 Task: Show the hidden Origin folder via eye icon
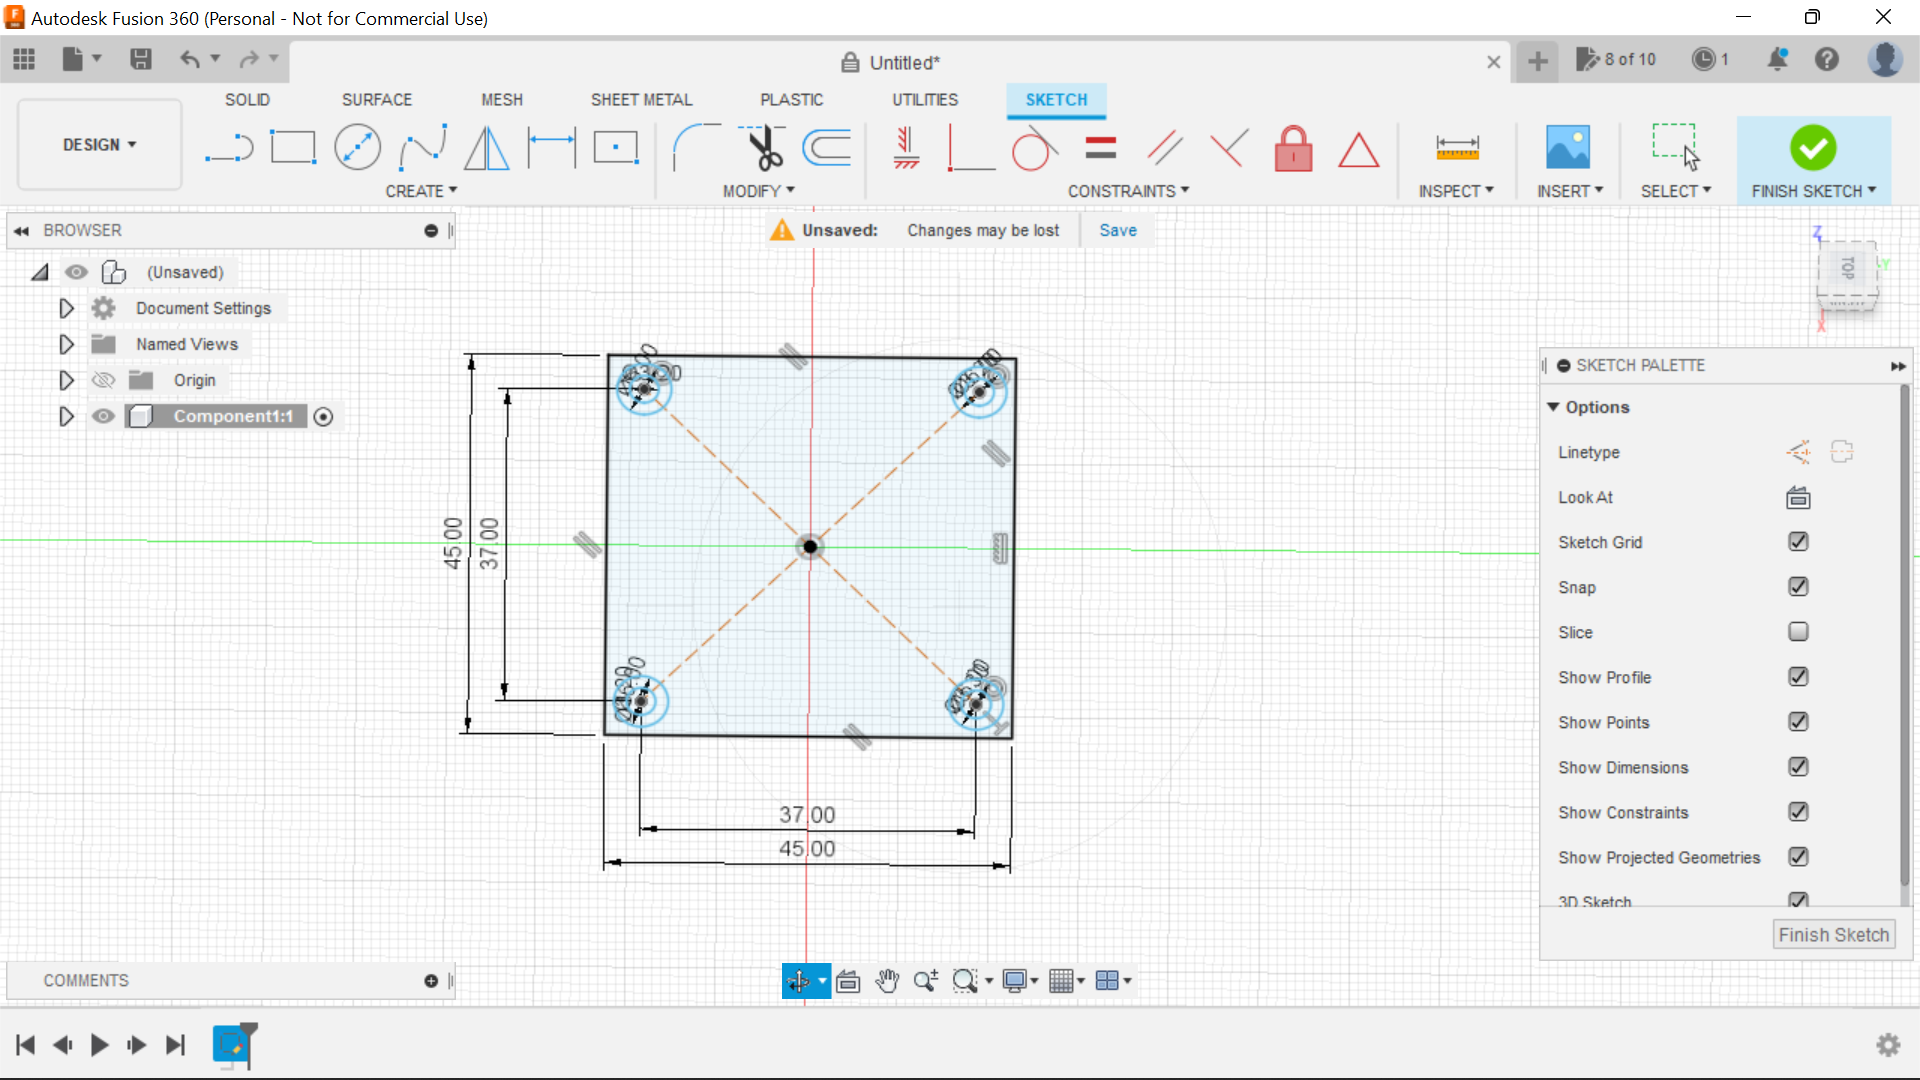click(x=103, y=380)
